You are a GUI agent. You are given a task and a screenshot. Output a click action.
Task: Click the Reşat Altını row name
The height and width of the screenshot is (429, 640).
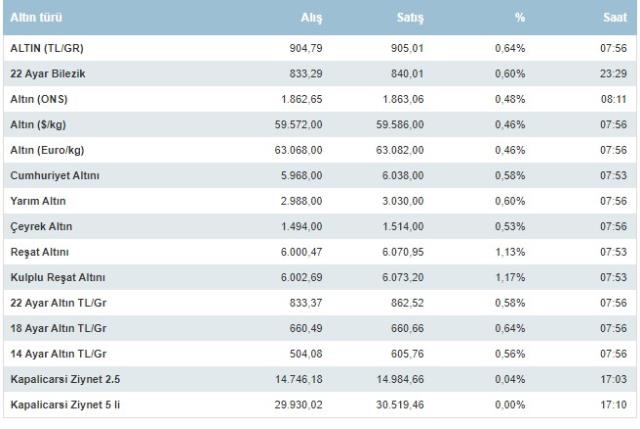tap(38, 253)
